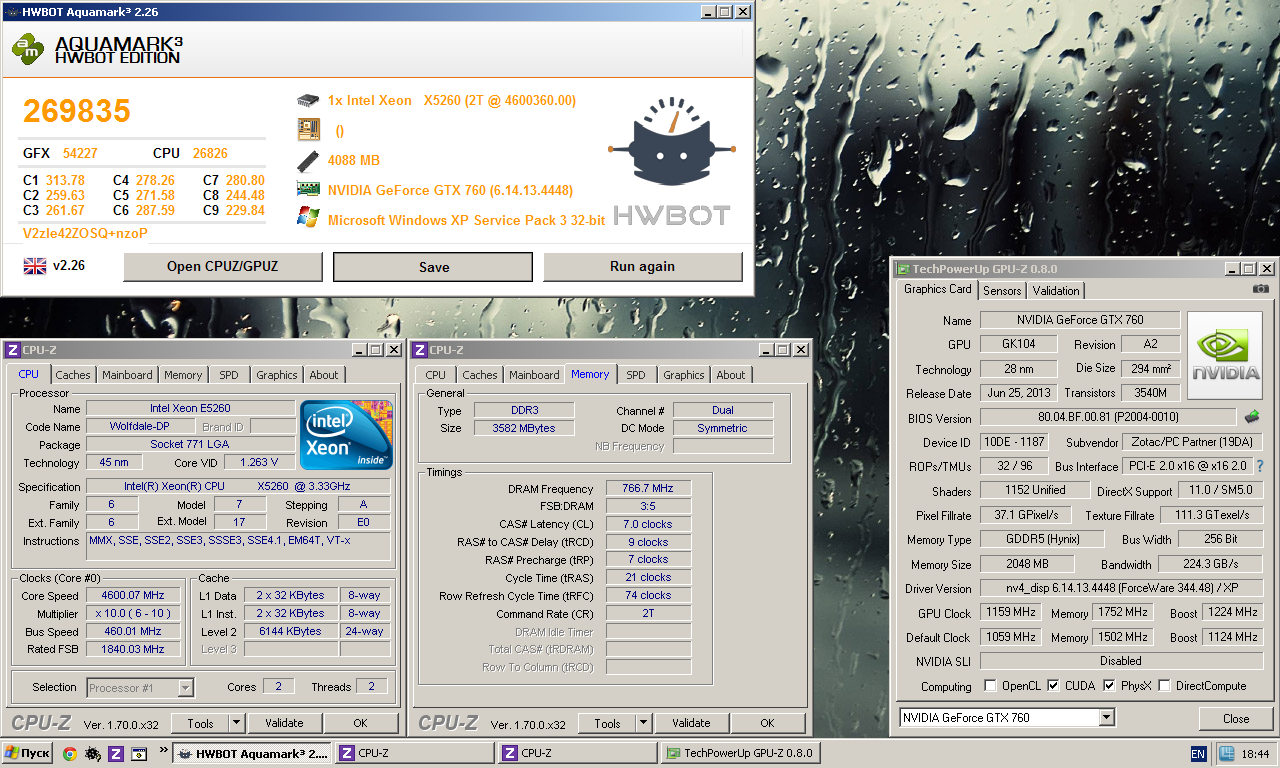Switch to TechPowerUp GPU-Z taskbar button
Screen dimensions: 1280x768
click(x=739, y=753)
